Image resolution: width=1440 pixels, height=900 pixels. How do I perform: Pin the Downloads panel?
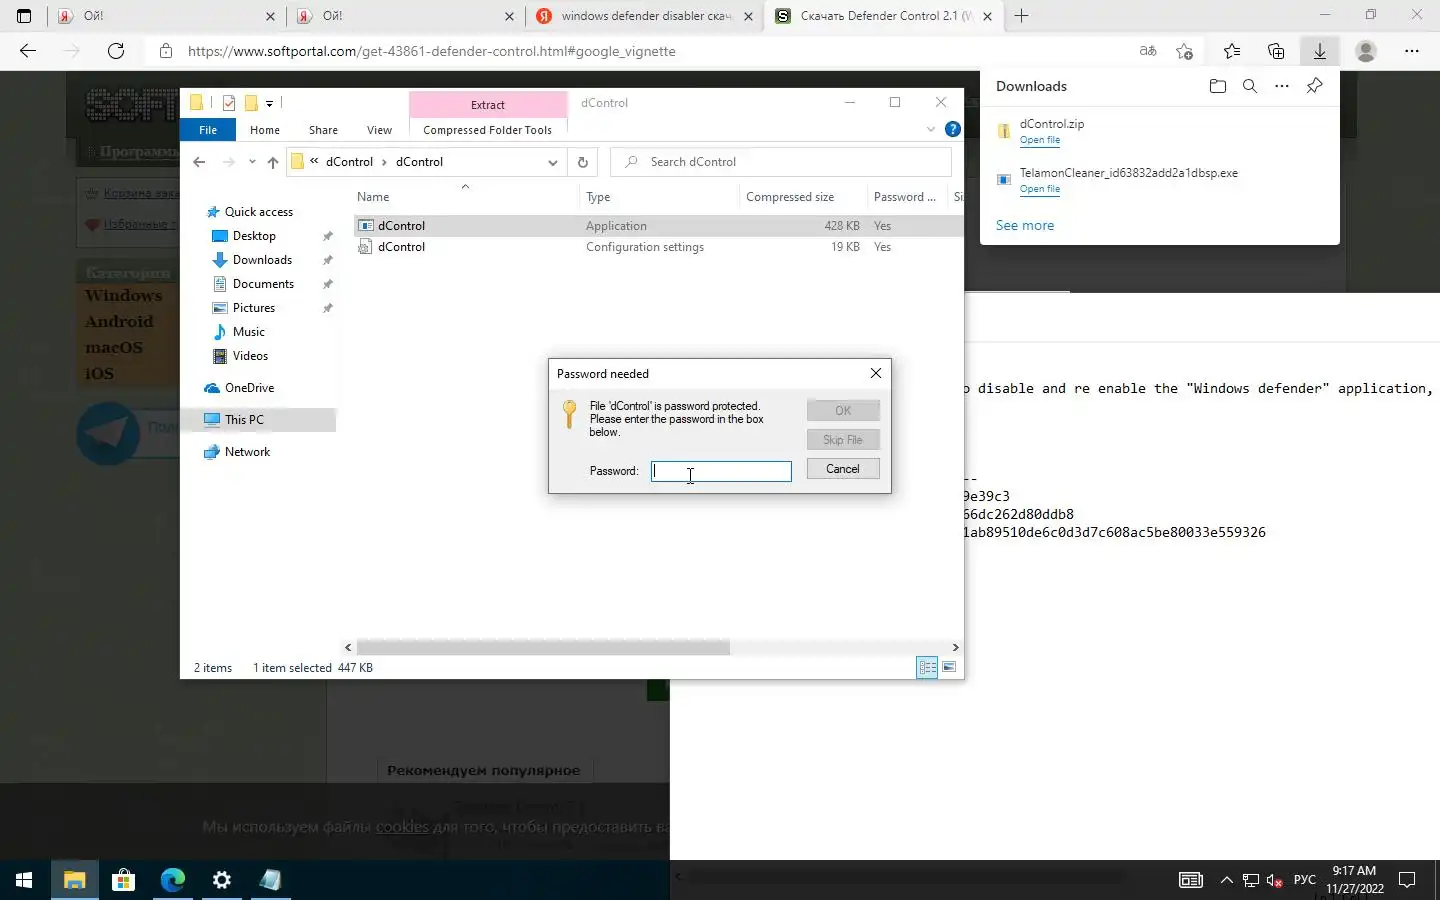click(1315, 86)
